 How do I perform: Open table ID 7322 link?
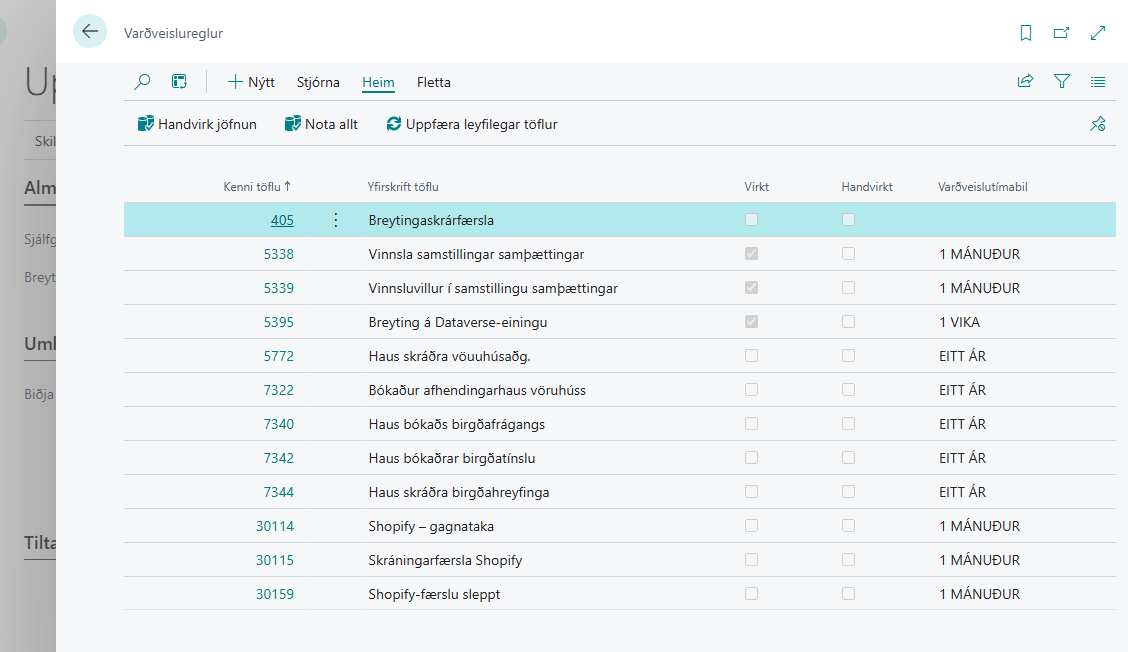pos(278,390)
